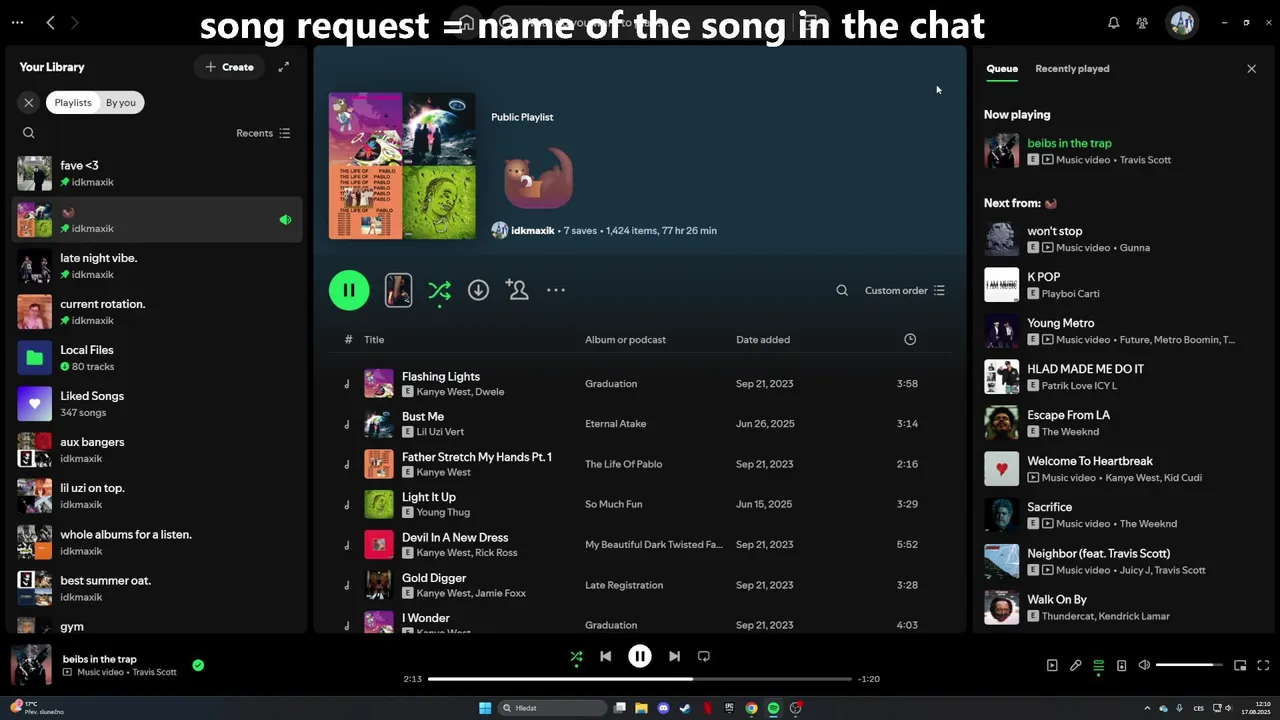This screenshot has width=1280, height=720.
Task: Click the Create button in library
Action: point(229,67)
